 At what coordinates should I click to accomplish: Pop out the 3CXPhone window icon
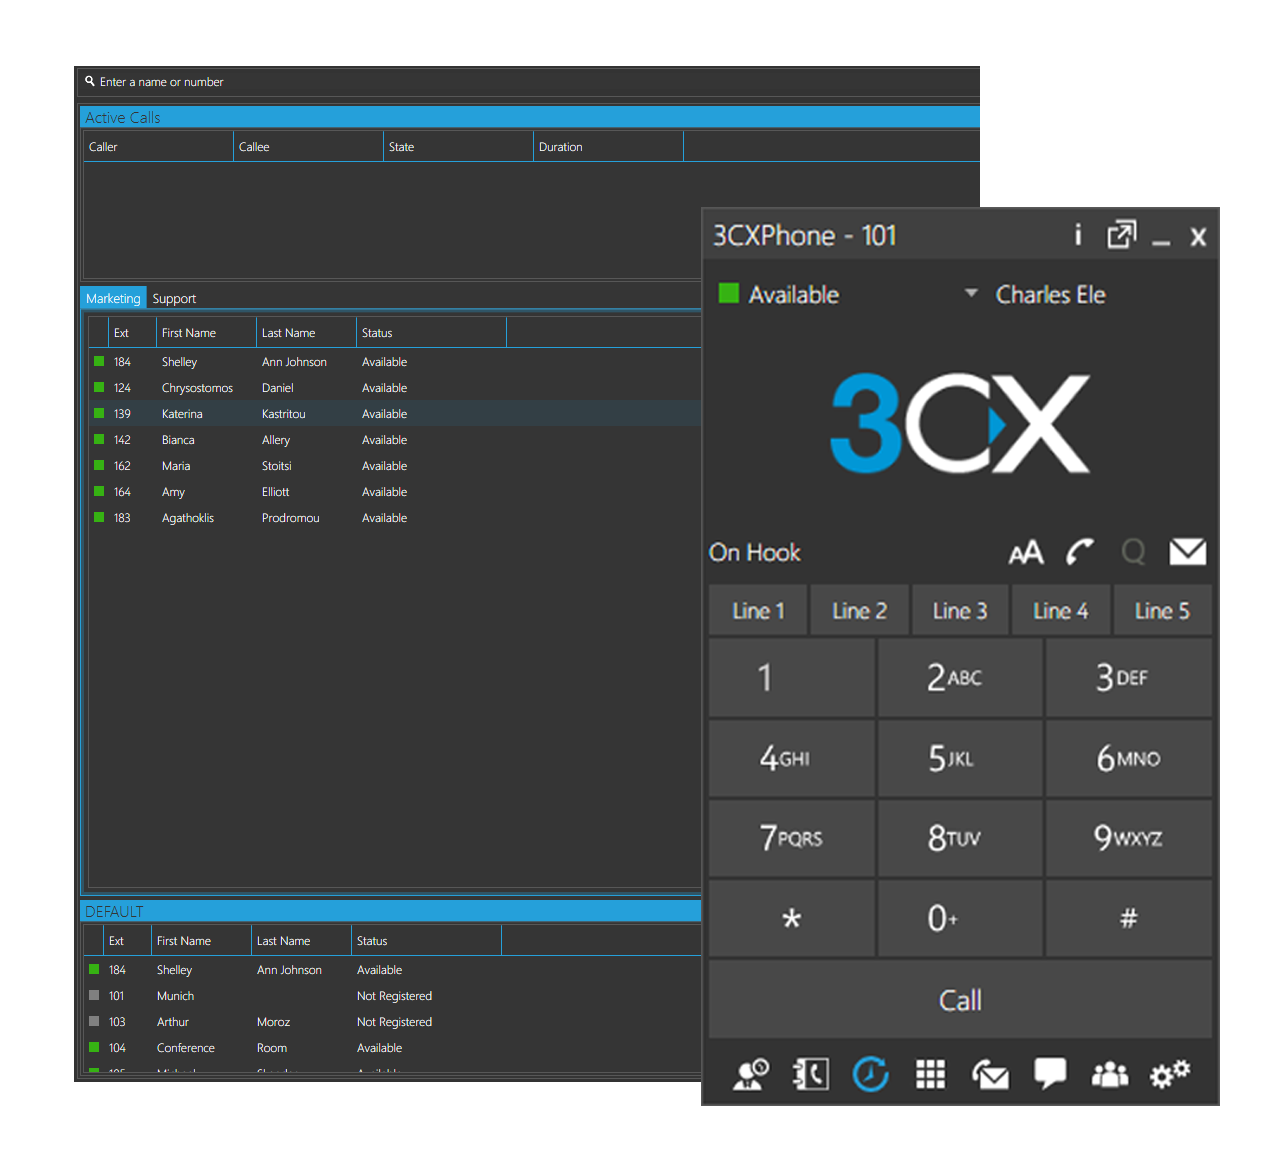click(1121, 235)
